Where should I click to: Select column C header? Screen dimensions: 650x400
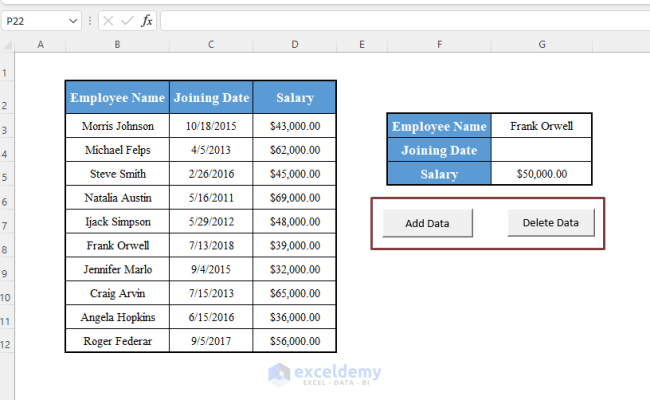211,44
